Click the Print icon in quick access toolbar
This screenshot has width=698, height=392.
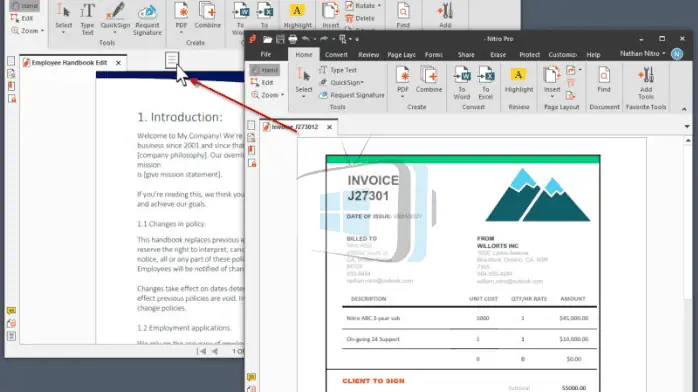[x=292, y=39]
